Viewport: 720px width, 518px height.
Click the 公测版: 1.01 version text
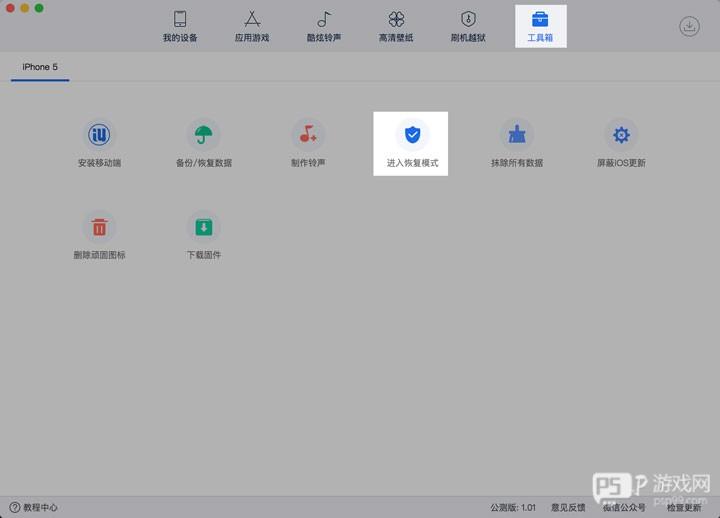coord(513,507)
